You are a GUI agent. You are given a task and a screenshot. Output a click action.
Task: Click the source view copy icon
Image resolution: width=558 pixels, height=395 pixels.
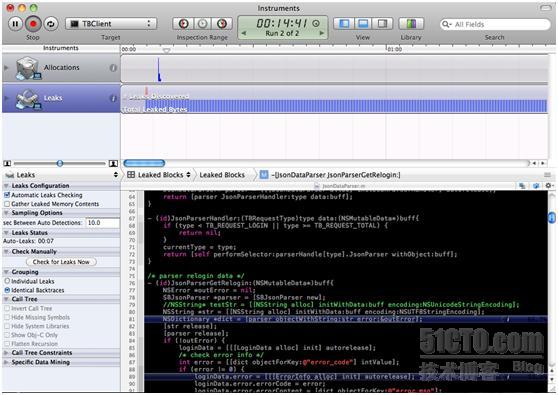pyautogui.click(x=522, y=185)
